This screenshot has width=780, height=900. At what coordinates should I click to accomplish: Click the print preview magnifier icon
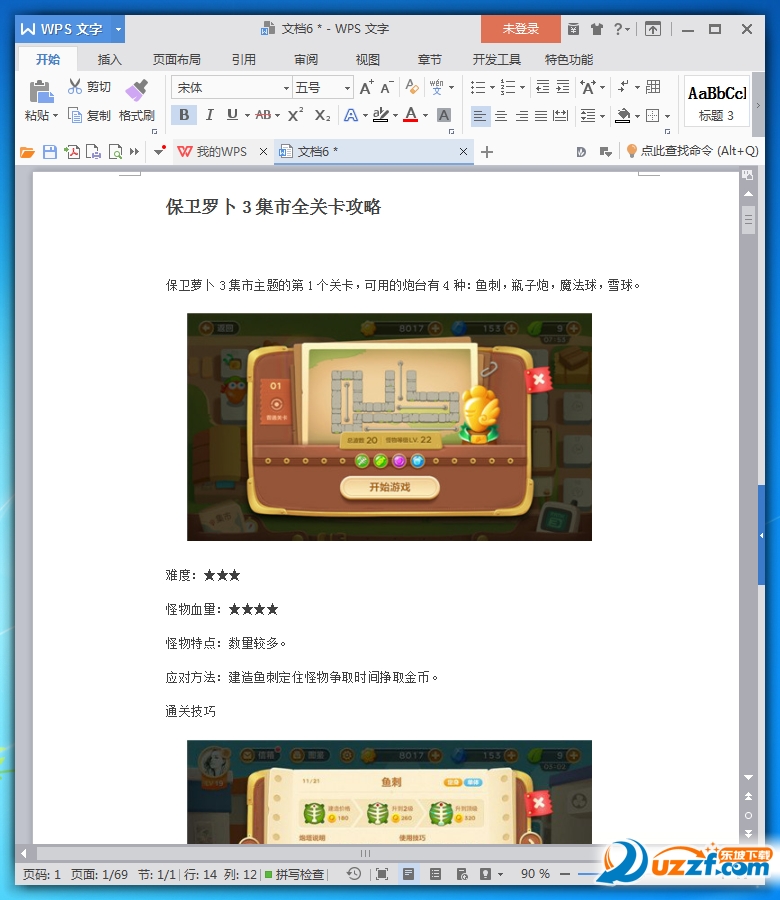(x=115, y=152)
